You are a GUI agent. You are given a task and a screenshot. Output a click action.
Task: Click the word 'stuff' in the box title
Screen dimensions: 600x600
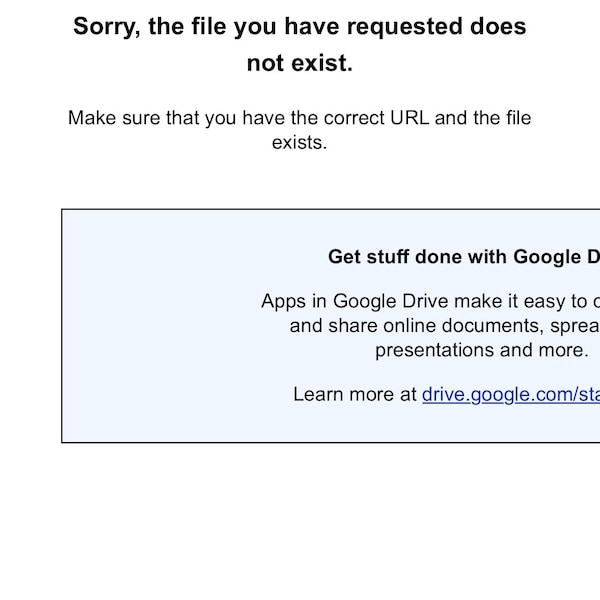pyautogui.click(x=388, y=257)
